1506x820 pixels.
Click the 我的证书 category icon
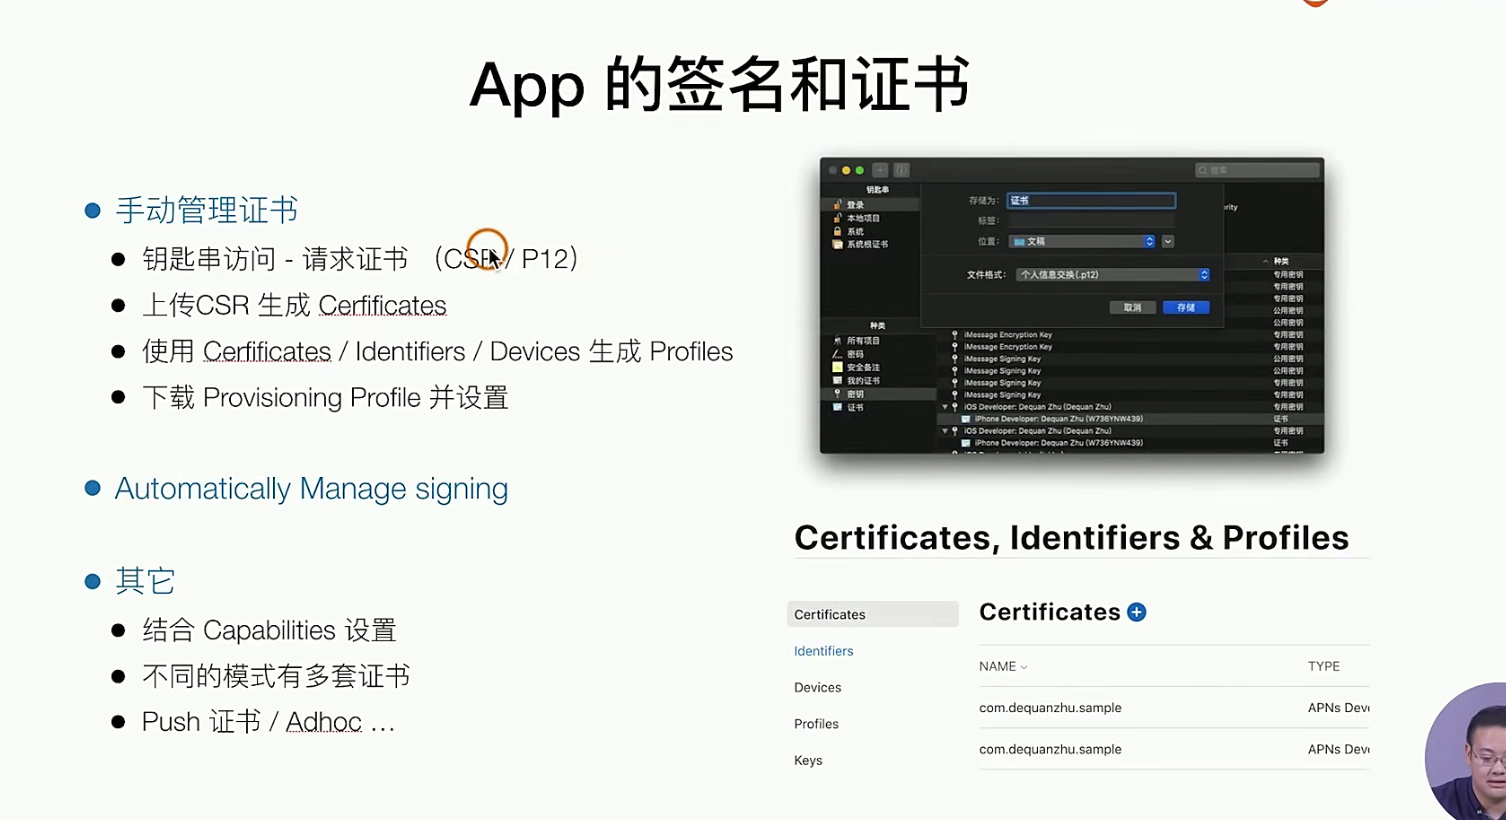pos(838,381)
